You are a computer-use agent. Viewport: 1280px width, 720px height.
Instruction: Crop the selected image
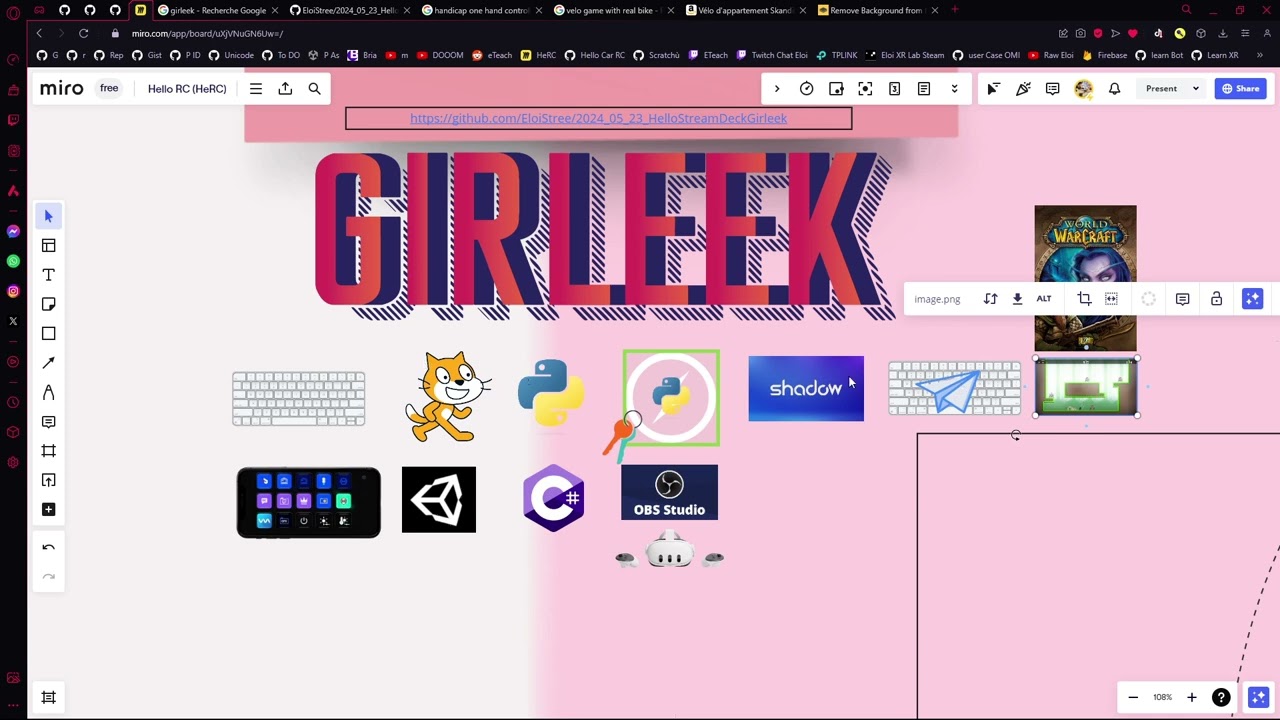(1084, 299)
